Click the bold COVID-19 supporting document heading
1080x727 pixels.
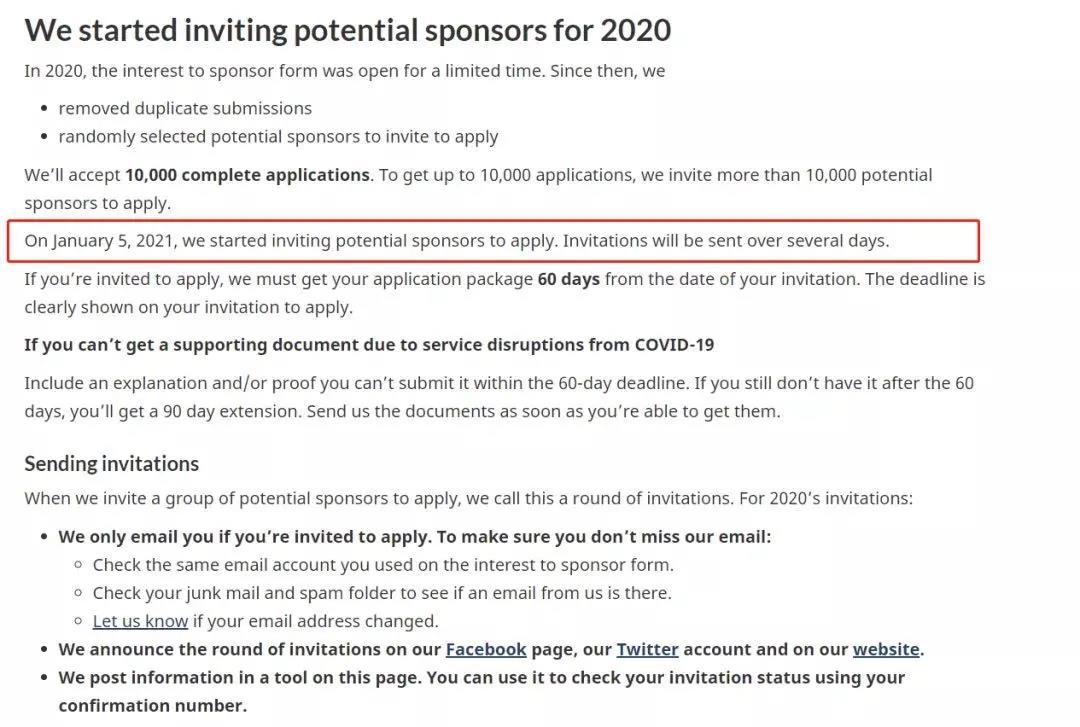click(369, 345)
